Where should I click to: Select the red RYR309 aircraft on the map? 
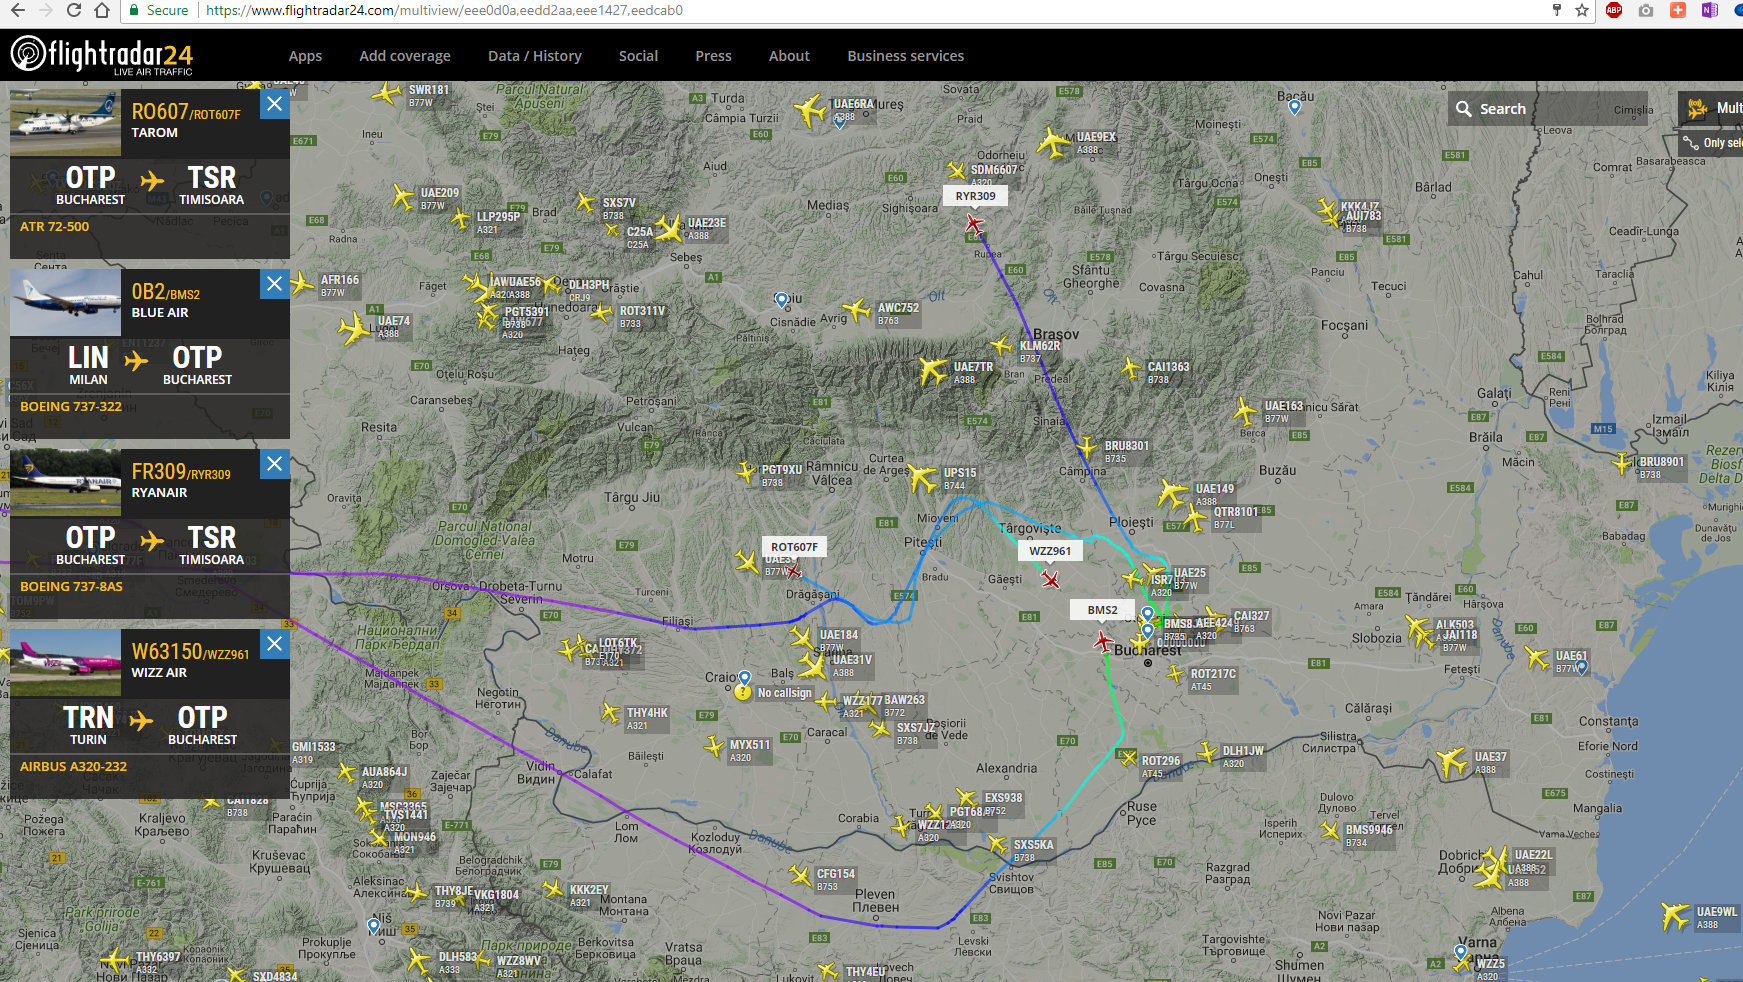(974, 225)
